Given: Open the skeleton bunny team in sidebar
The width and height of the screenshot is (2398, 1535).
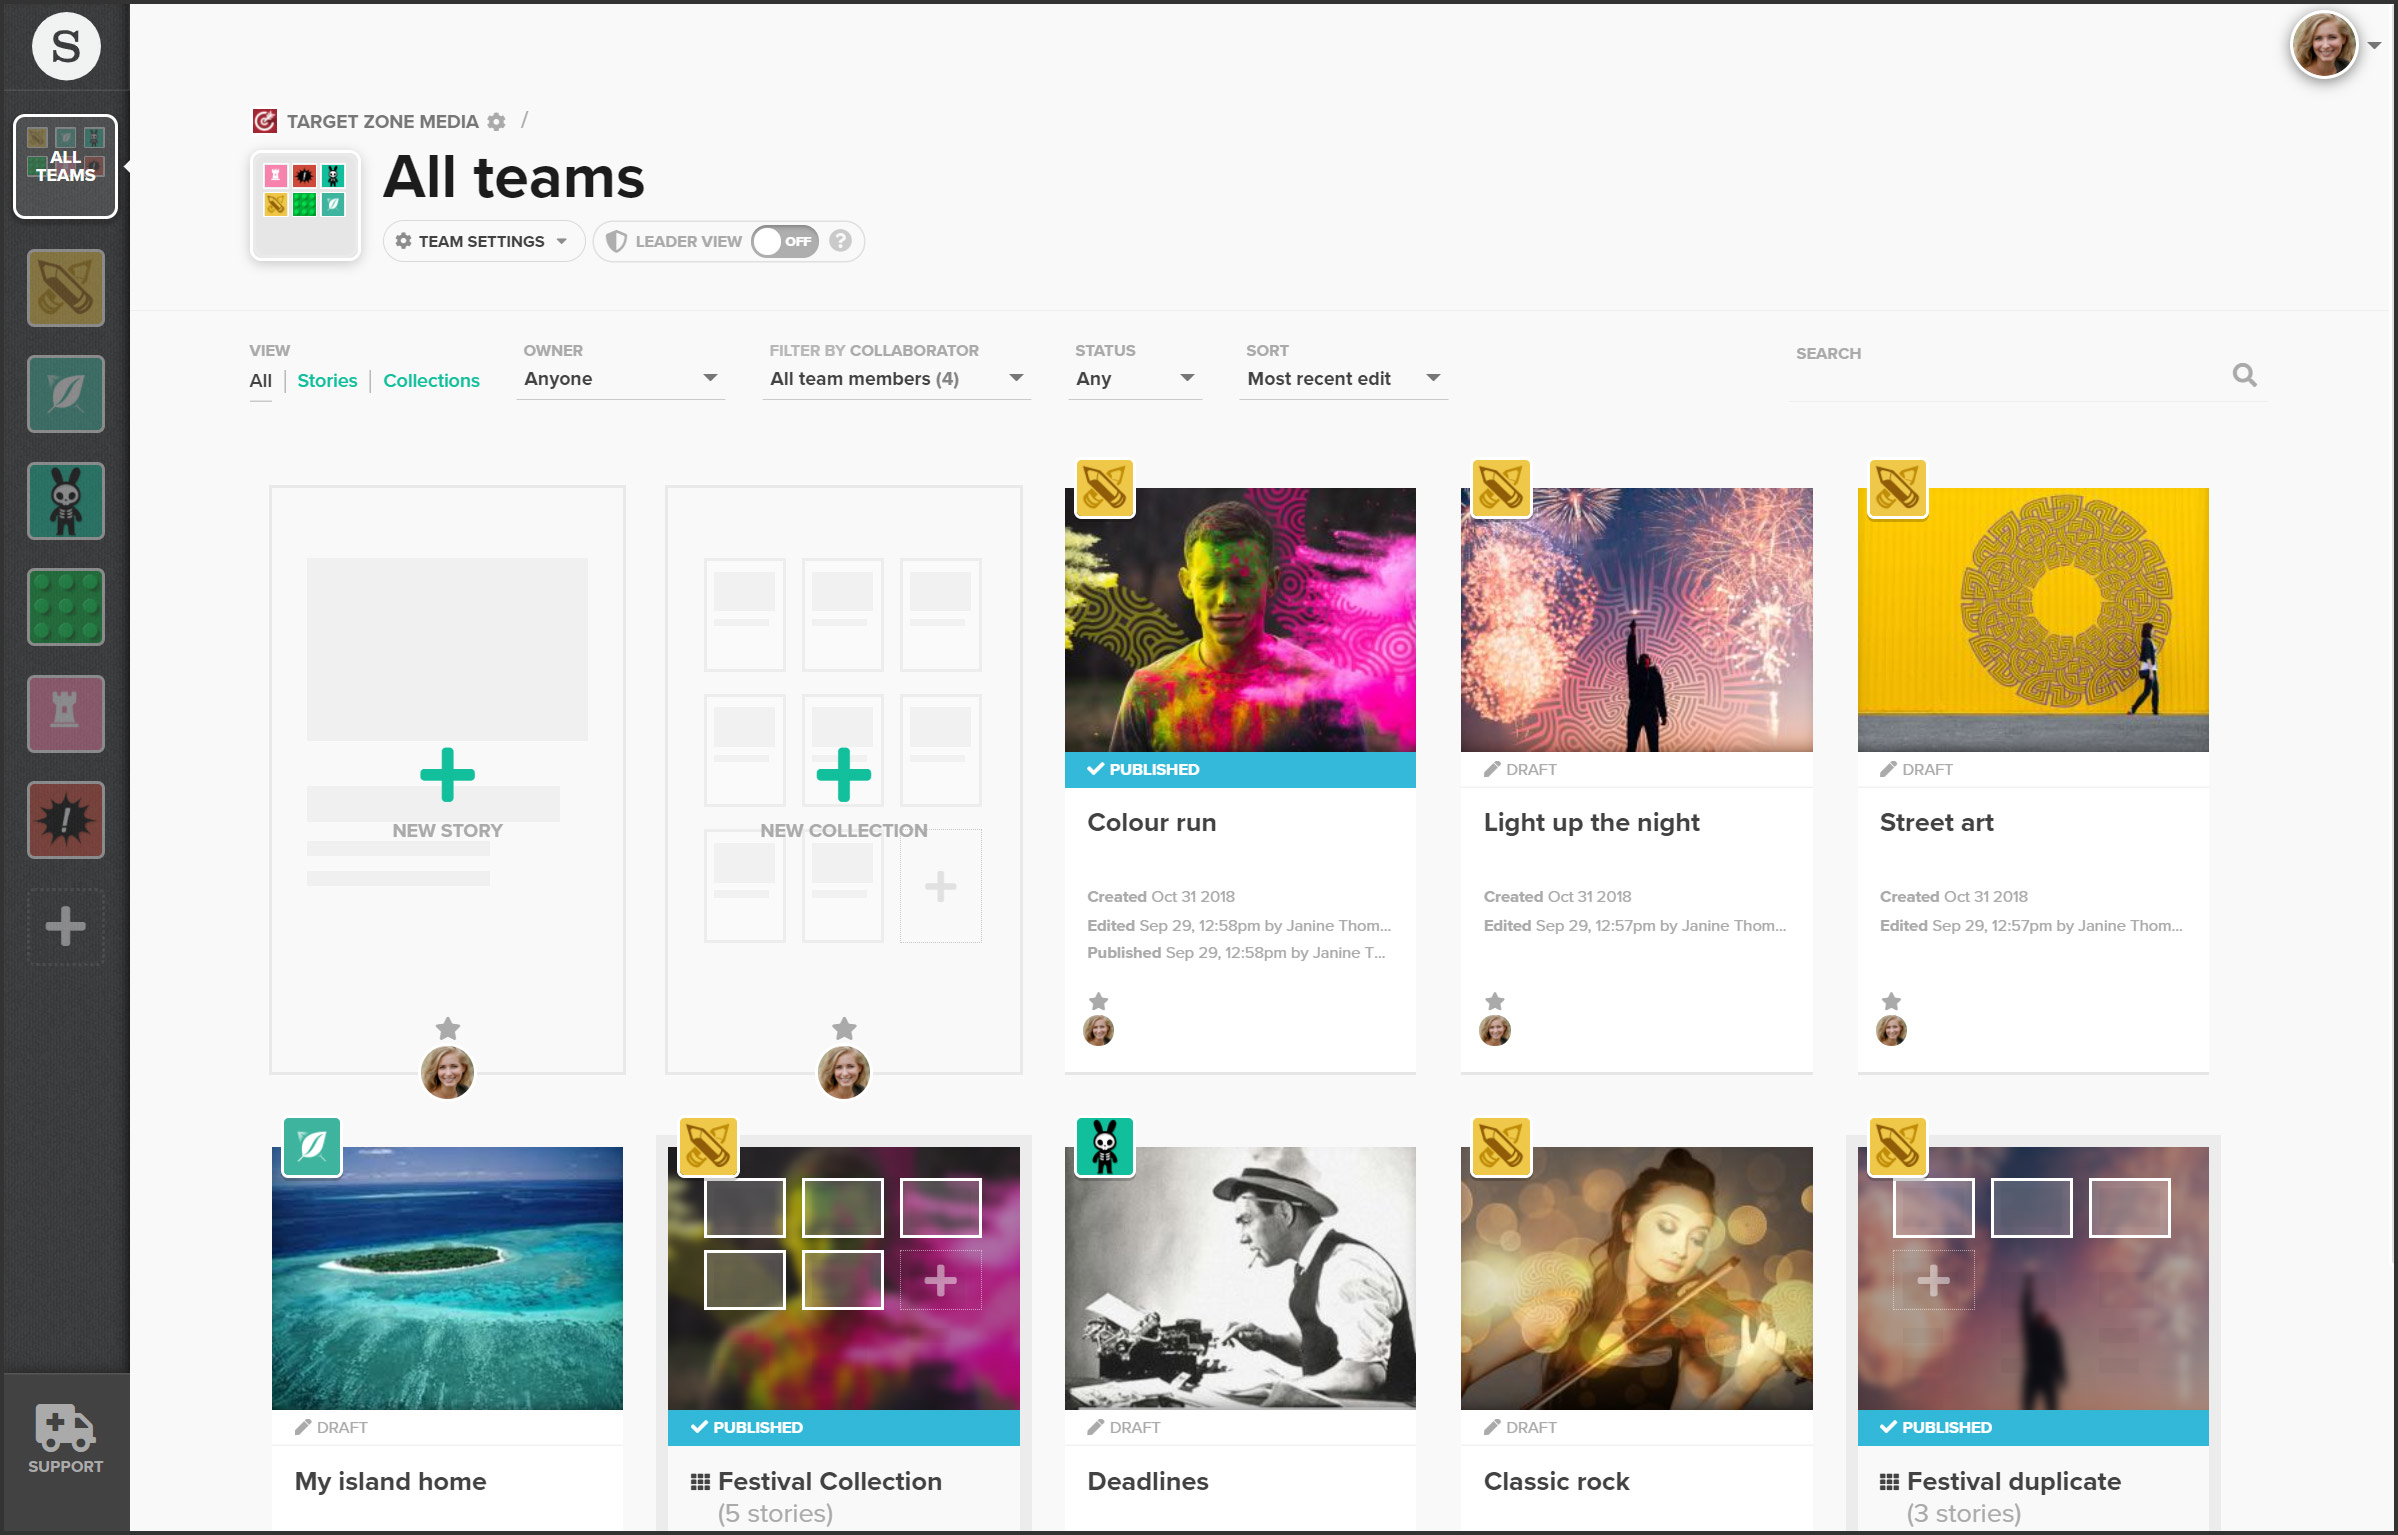Looking at the screenshot, I should click(x=66, y=500).
